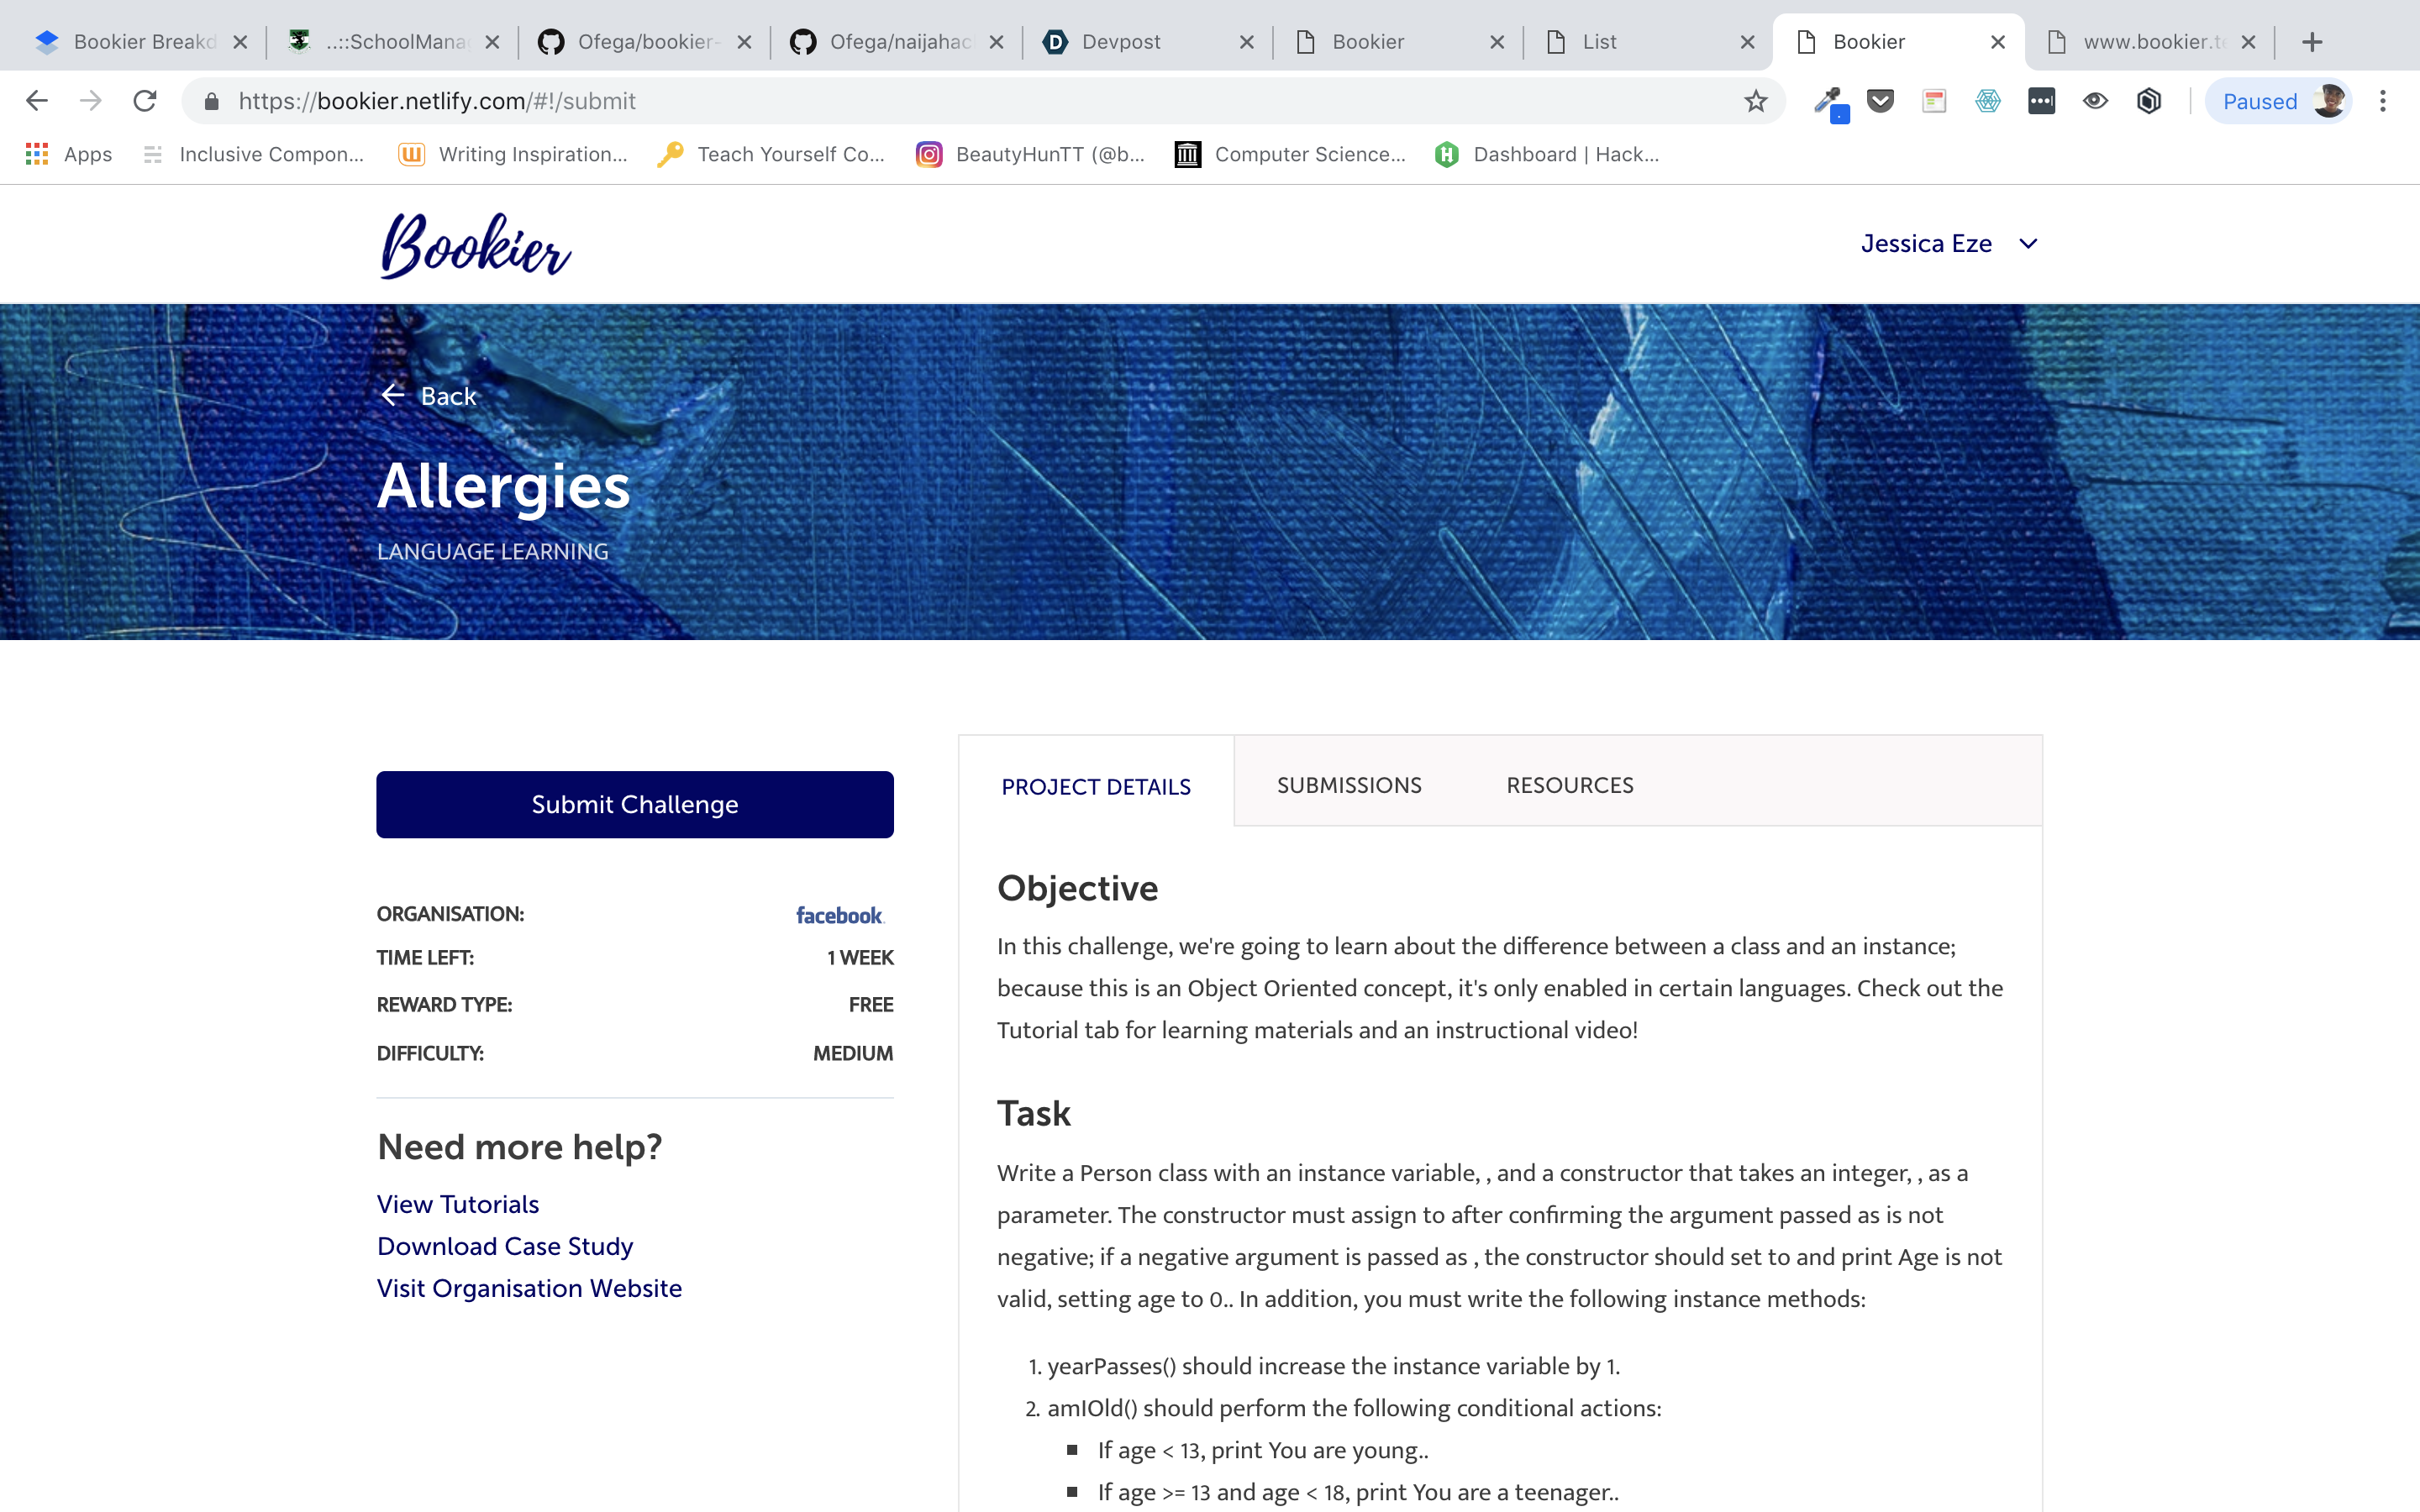Open the eyedropper extension icon
Screen dimensions: 2420x1512
pyautogui.click(x=1829, y=101)
